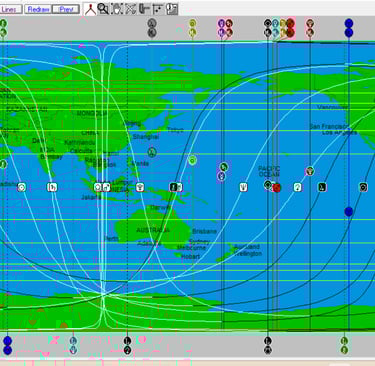Click the Brisbane city label
Screen dimensions: 375x366
click(204, 231)
